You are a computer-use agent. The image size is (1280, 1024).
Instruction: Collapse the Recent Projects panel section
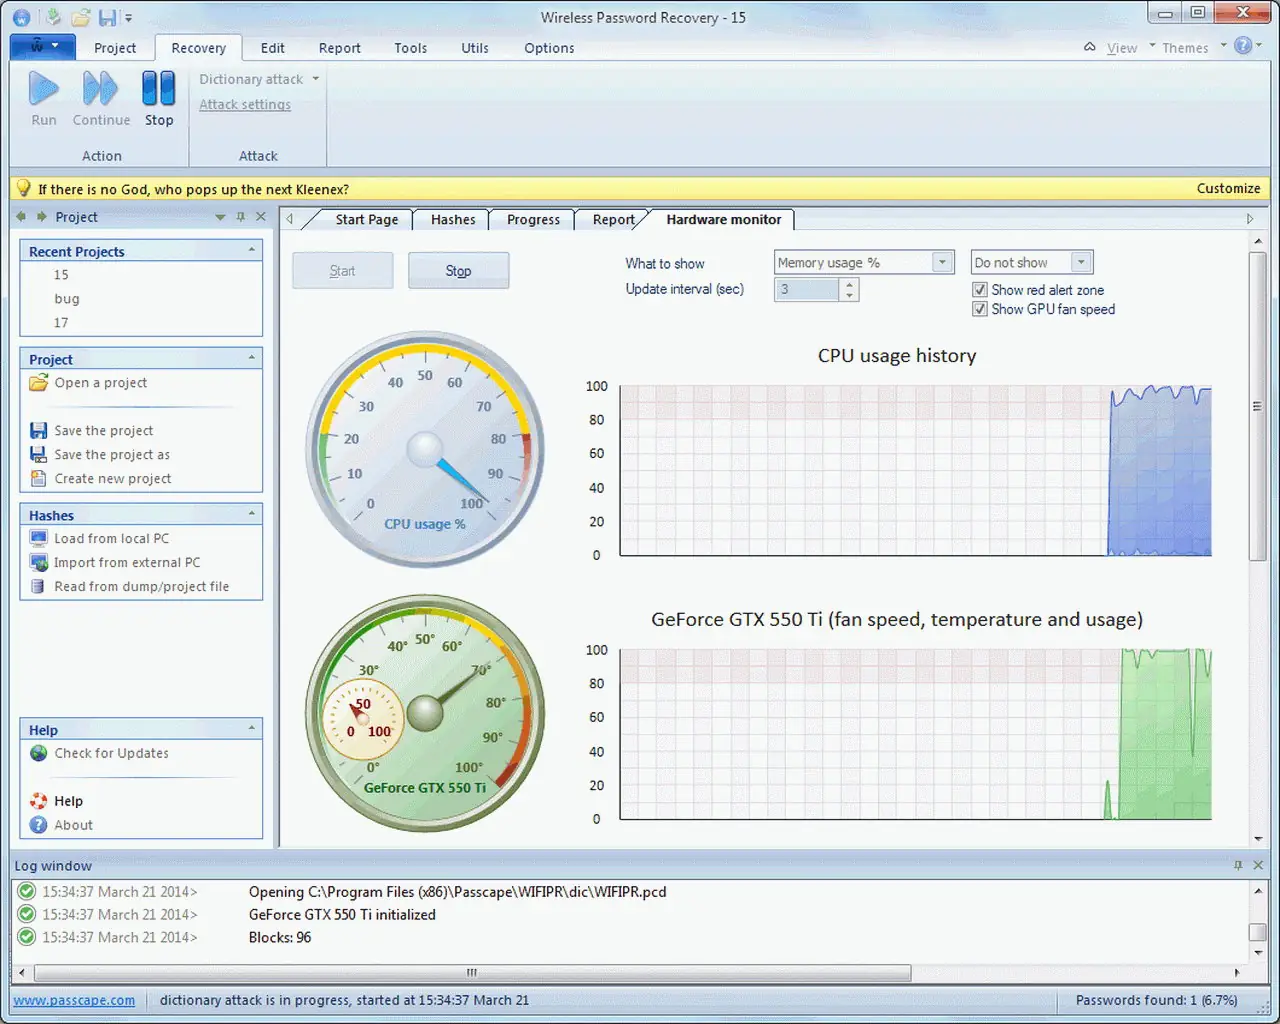point(252,250)
